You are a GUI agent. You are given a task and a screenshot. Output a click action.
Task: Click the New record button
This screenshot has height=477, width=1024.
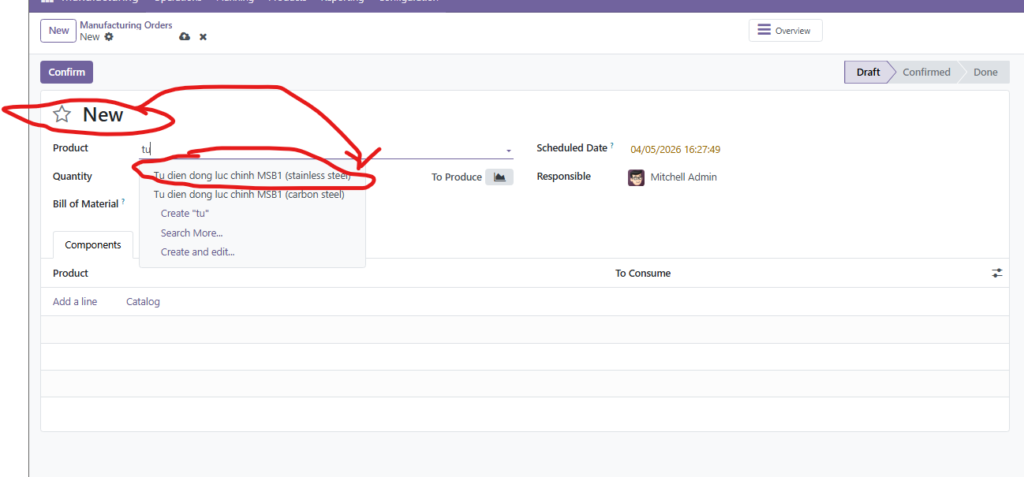pyautogui.click(x=59, y=30)
